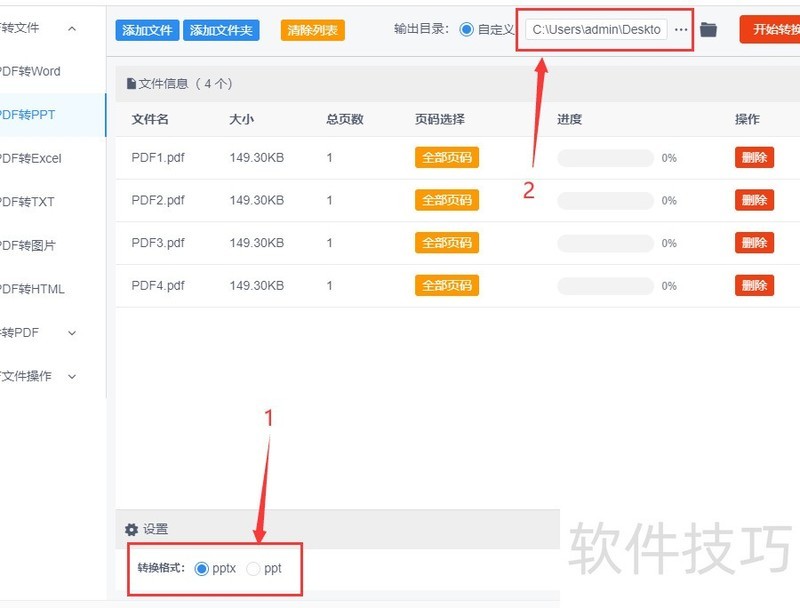Delete PDF3.pdf using its 删除 button
Screen dimensions: 800x608
pos(753,242)
